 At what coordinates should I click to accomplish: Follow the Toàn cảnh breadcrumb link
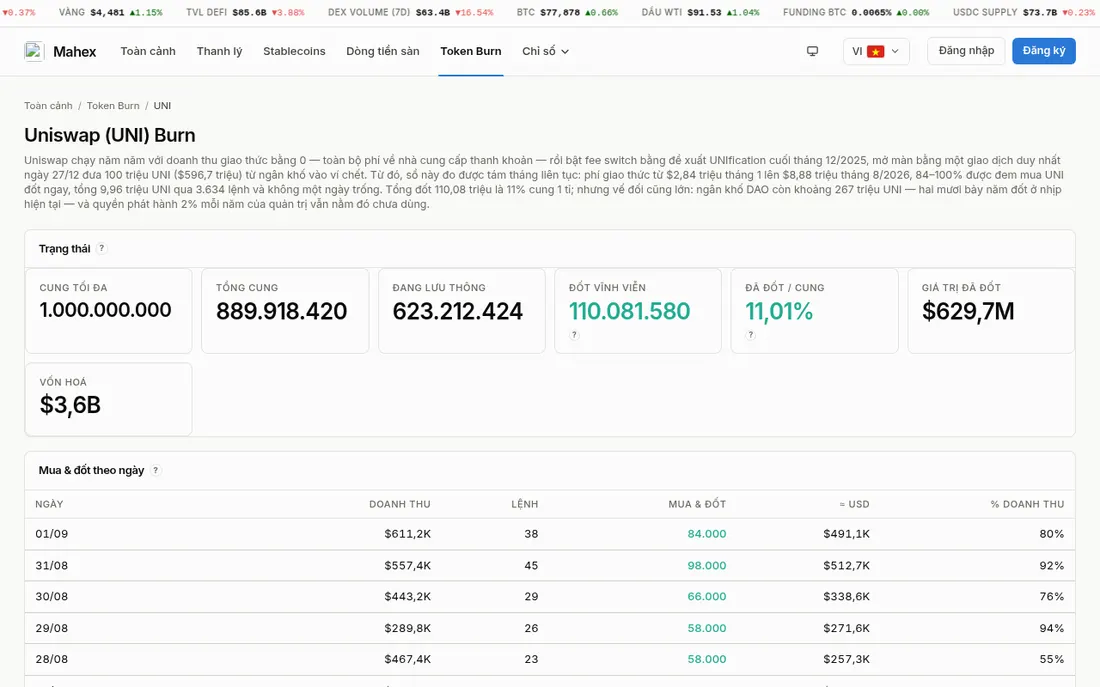pos(48,105)
